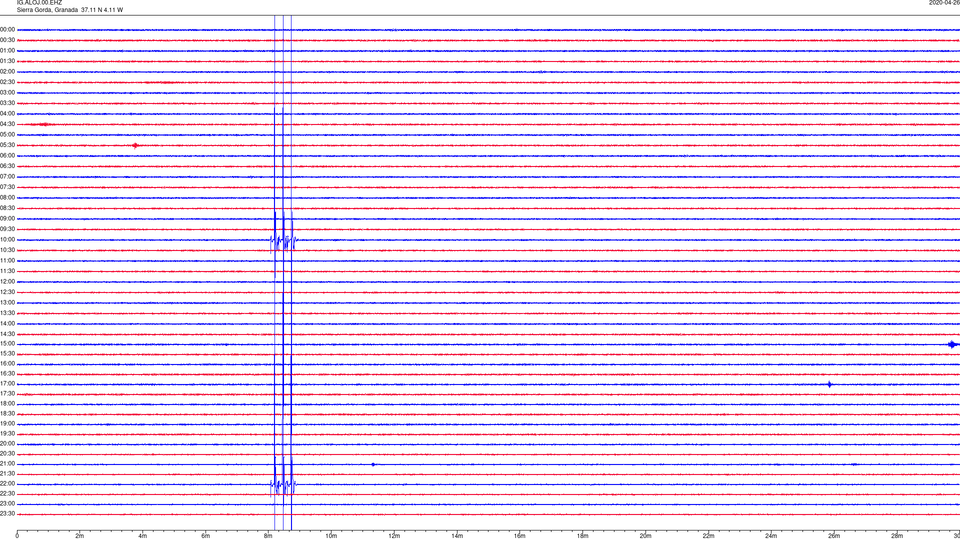This screenshot has height=540, width=960.
Task: Click the blue dot event on 21:00 trace
Action: 373,465
